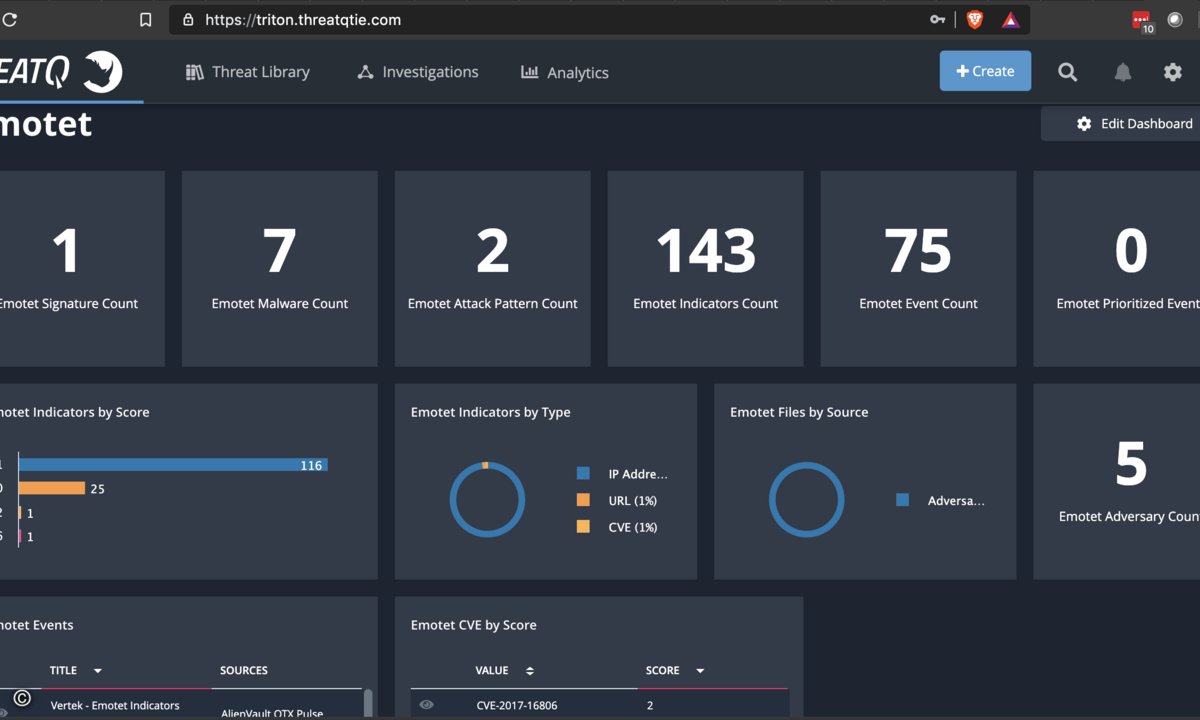Open the Emotet Event Count card

coord(919,268)
